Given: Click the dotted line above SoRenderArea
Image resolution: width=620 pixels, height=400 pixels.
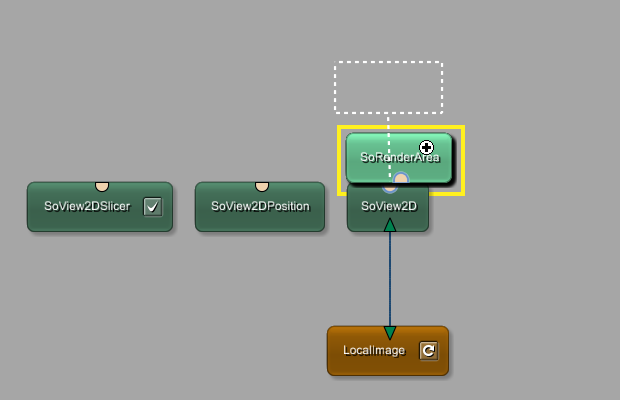Looking at the screenshot, I should tap(390, 120).
